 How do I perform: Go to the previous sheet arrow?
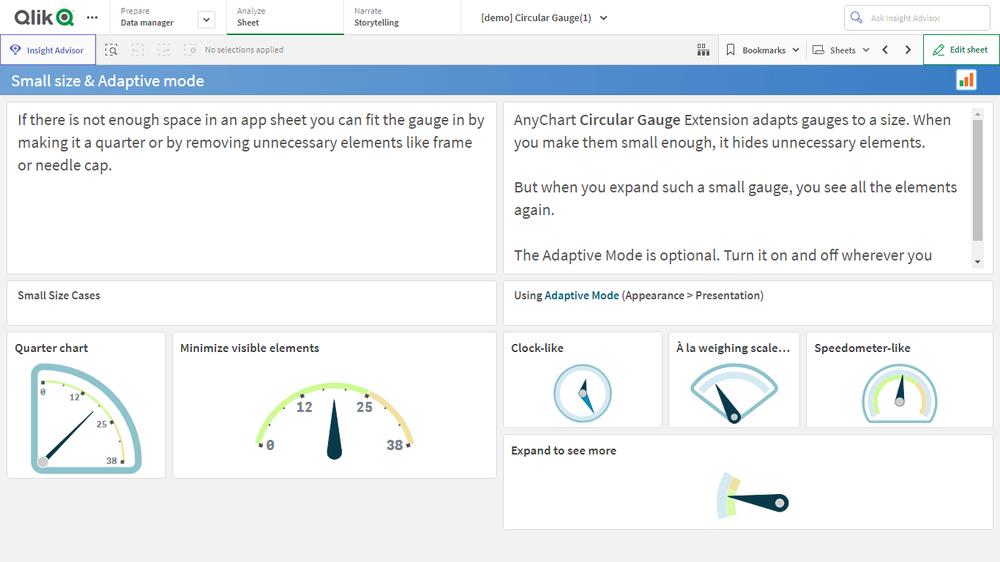[x=885, y=50]
